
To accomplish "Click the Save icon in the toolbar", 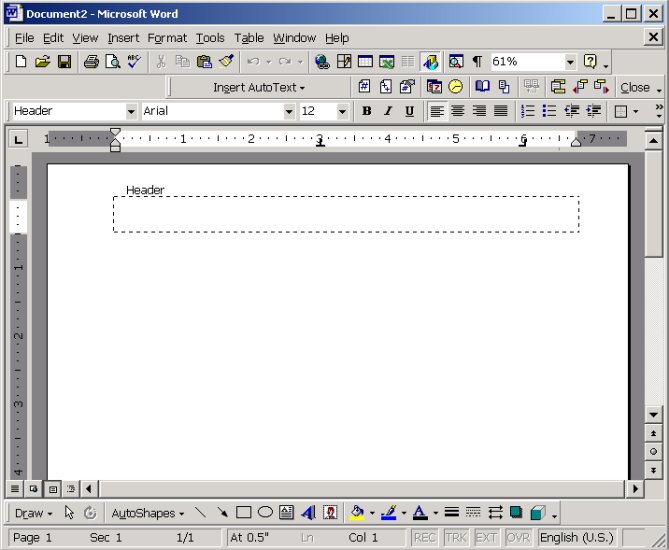I will (x=64, y=62).
